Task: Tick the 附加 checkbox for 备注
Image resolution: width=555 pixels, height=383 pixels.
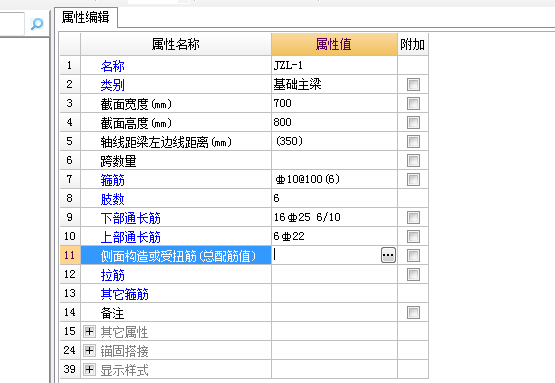Action: [413, 313]
